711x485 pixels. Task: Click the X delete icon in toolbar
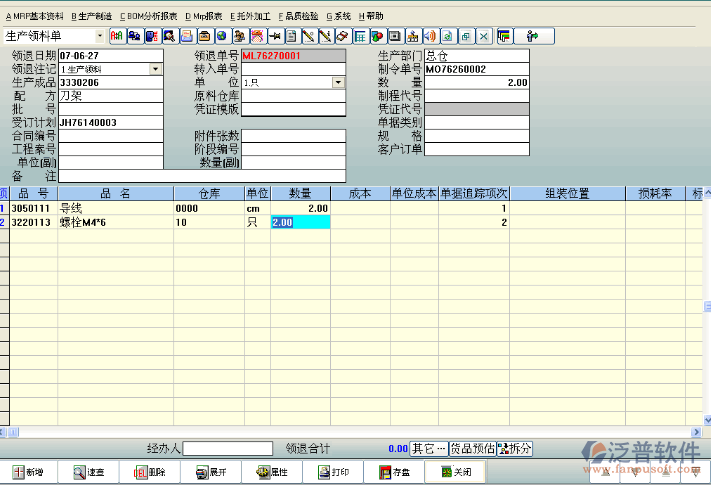(x=483, y=36)
